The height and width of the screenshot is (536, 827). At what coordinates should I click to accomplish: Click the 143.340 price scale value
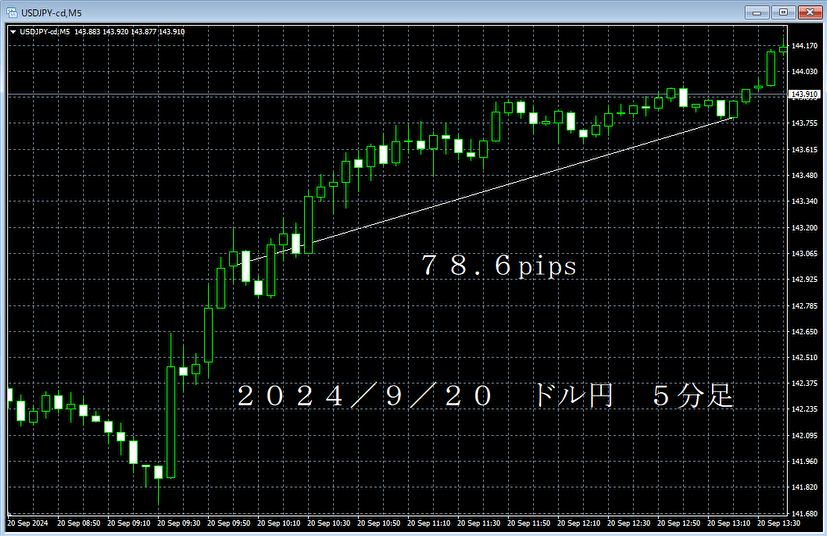804,202
